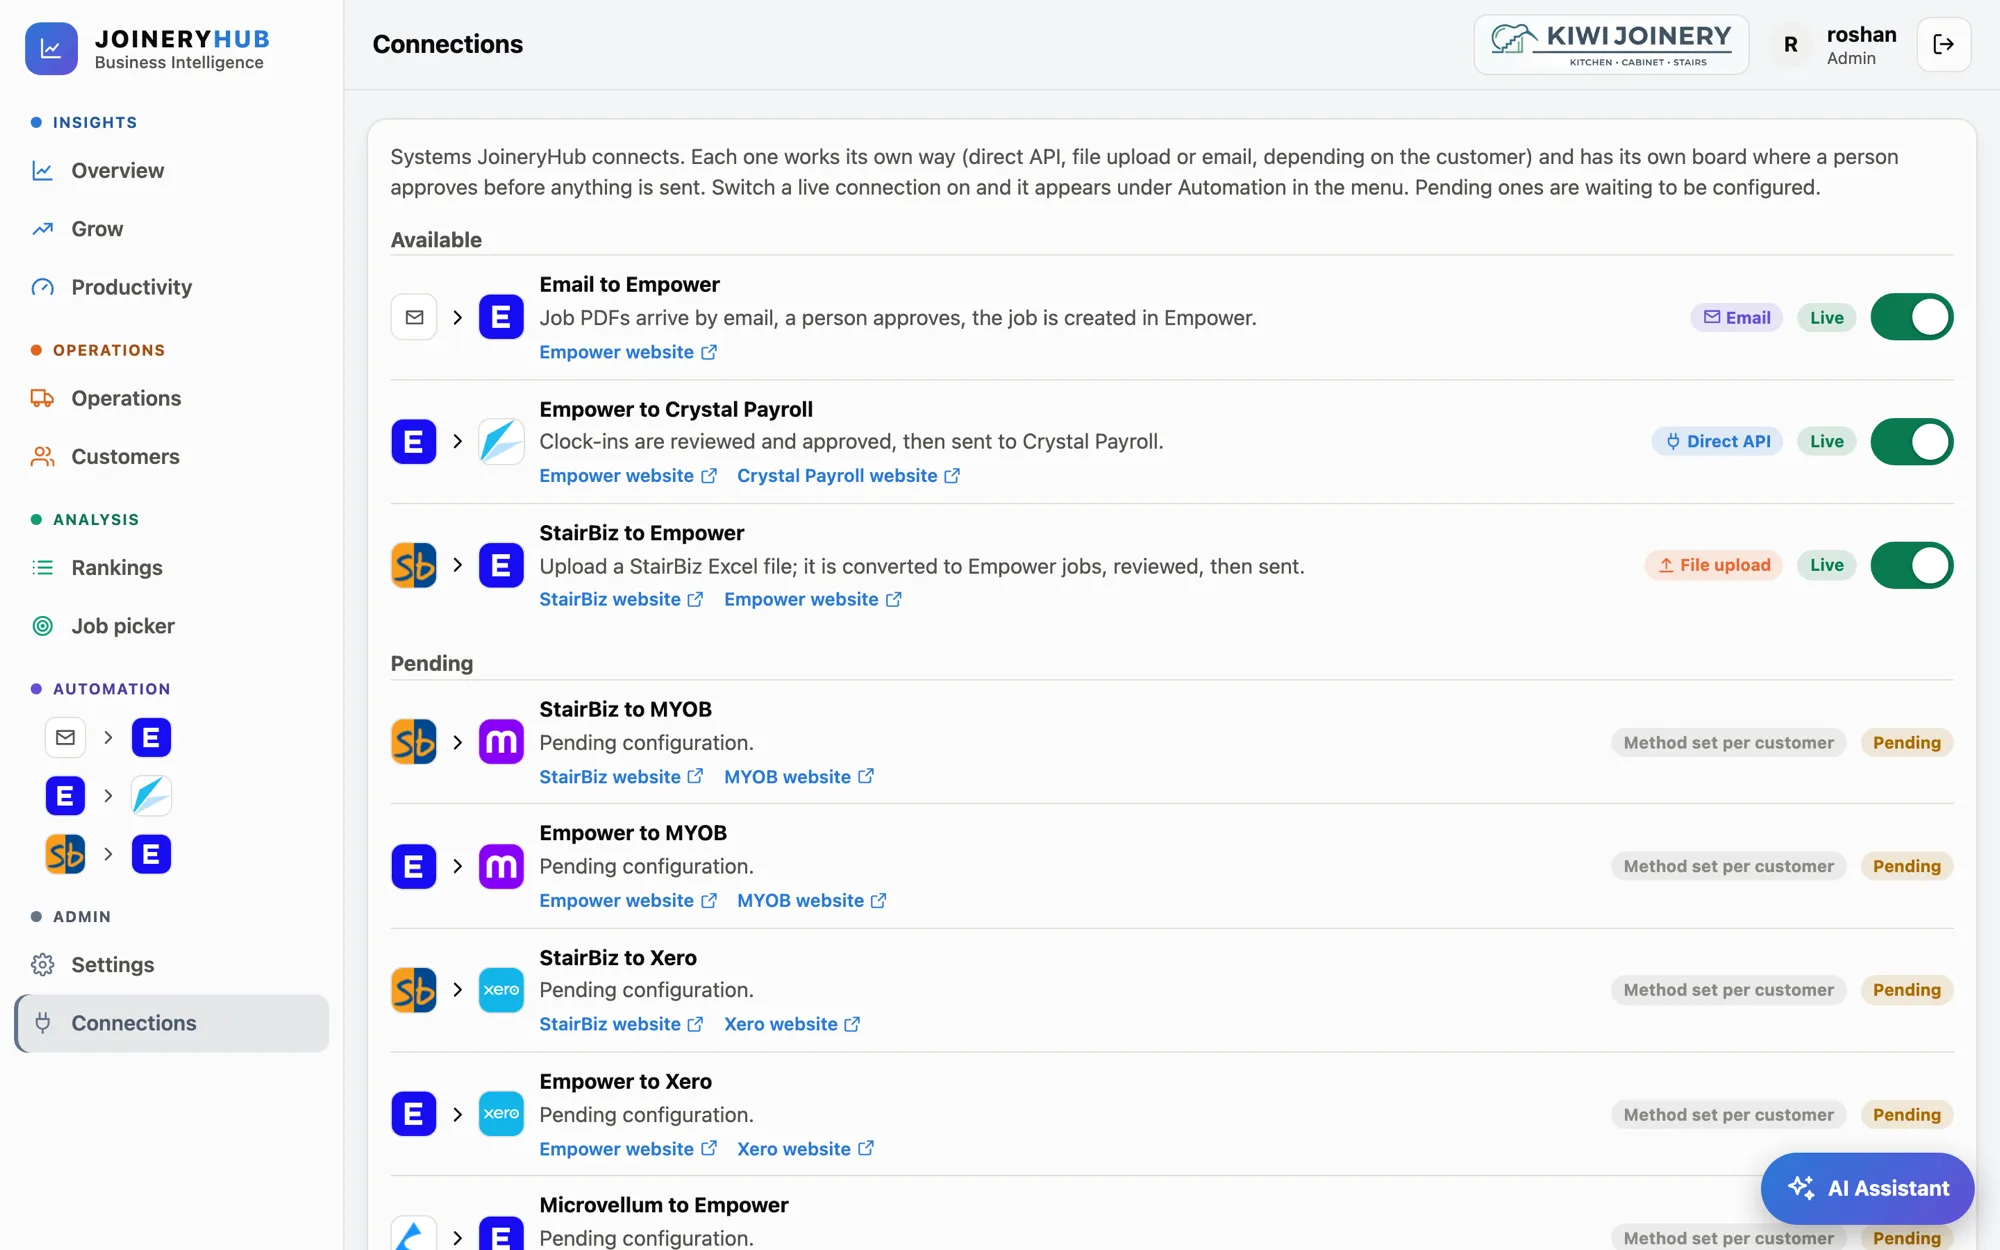Click the File upload badge
2000x1250 pixels.
(x=1714, y=565)
